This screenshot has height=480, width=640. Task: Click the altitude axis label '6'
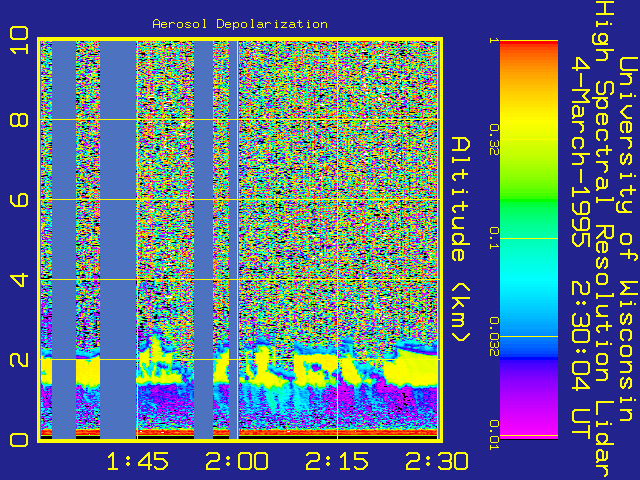[19, 200]
